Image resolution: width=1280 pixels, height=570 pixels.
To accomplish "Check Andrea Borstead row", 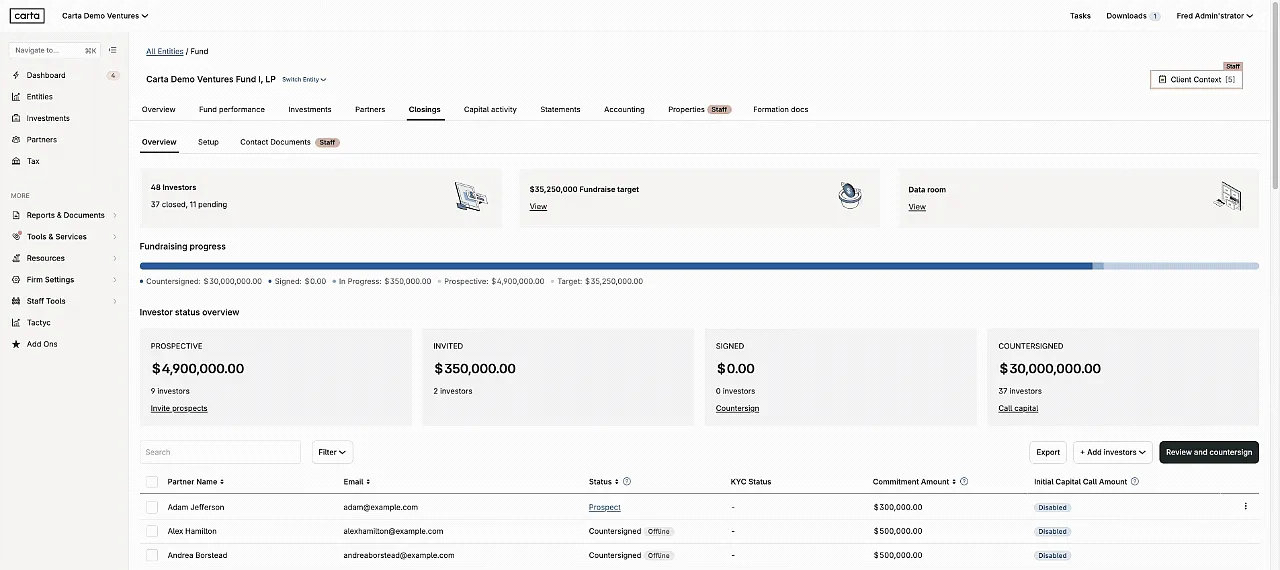I will 152,555.
